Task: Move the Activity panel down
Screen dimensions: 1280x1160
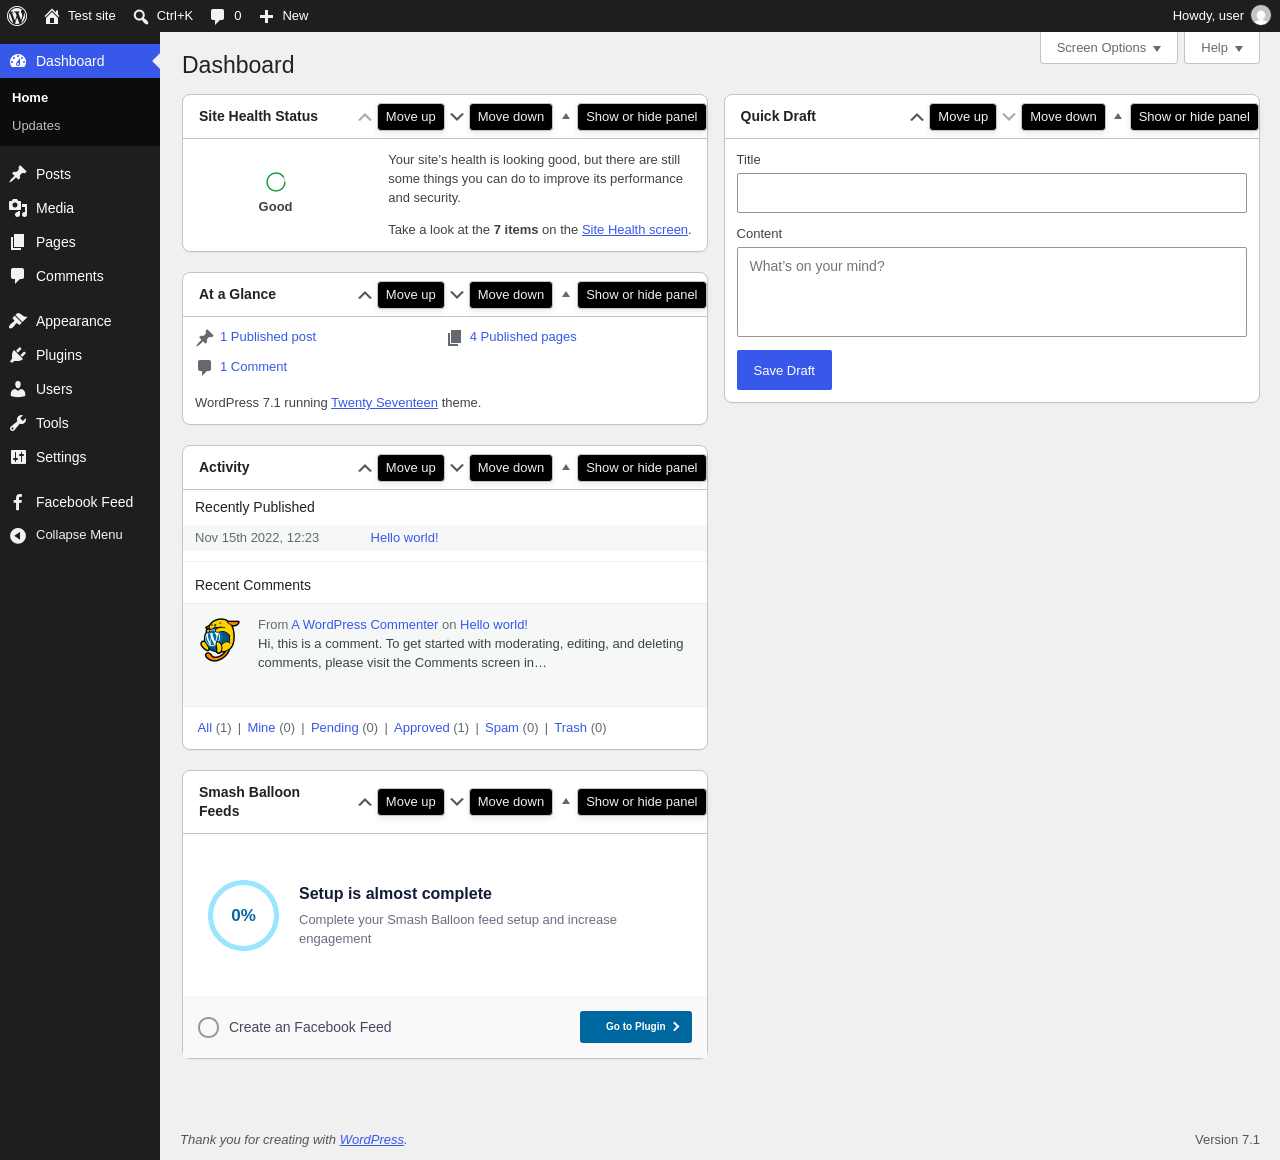Action: 457,468
